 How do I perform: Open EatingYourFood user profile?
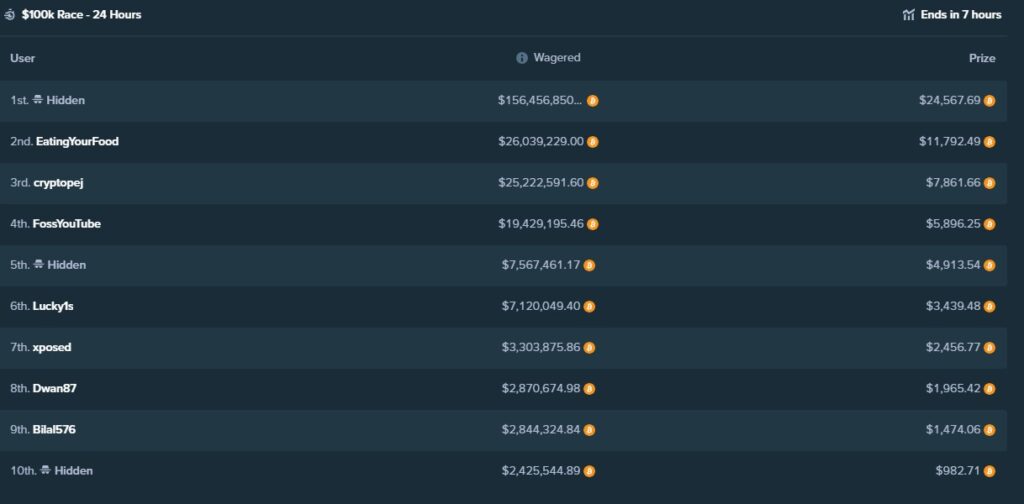point(77,142)
